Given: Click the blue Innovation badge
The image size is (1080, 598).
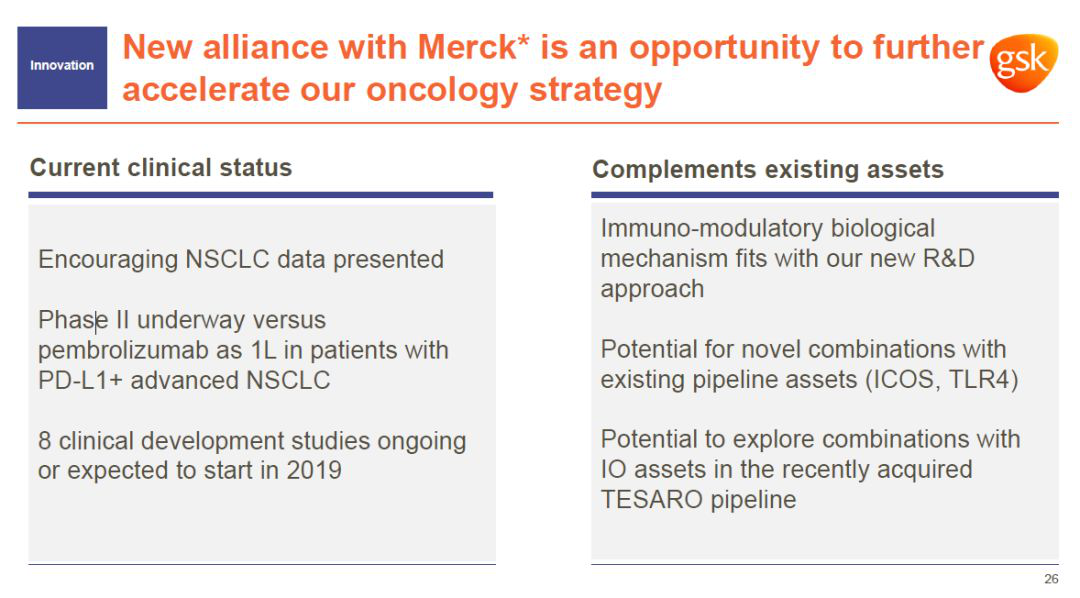Looking at the screenshot, I should click(62, 68).
